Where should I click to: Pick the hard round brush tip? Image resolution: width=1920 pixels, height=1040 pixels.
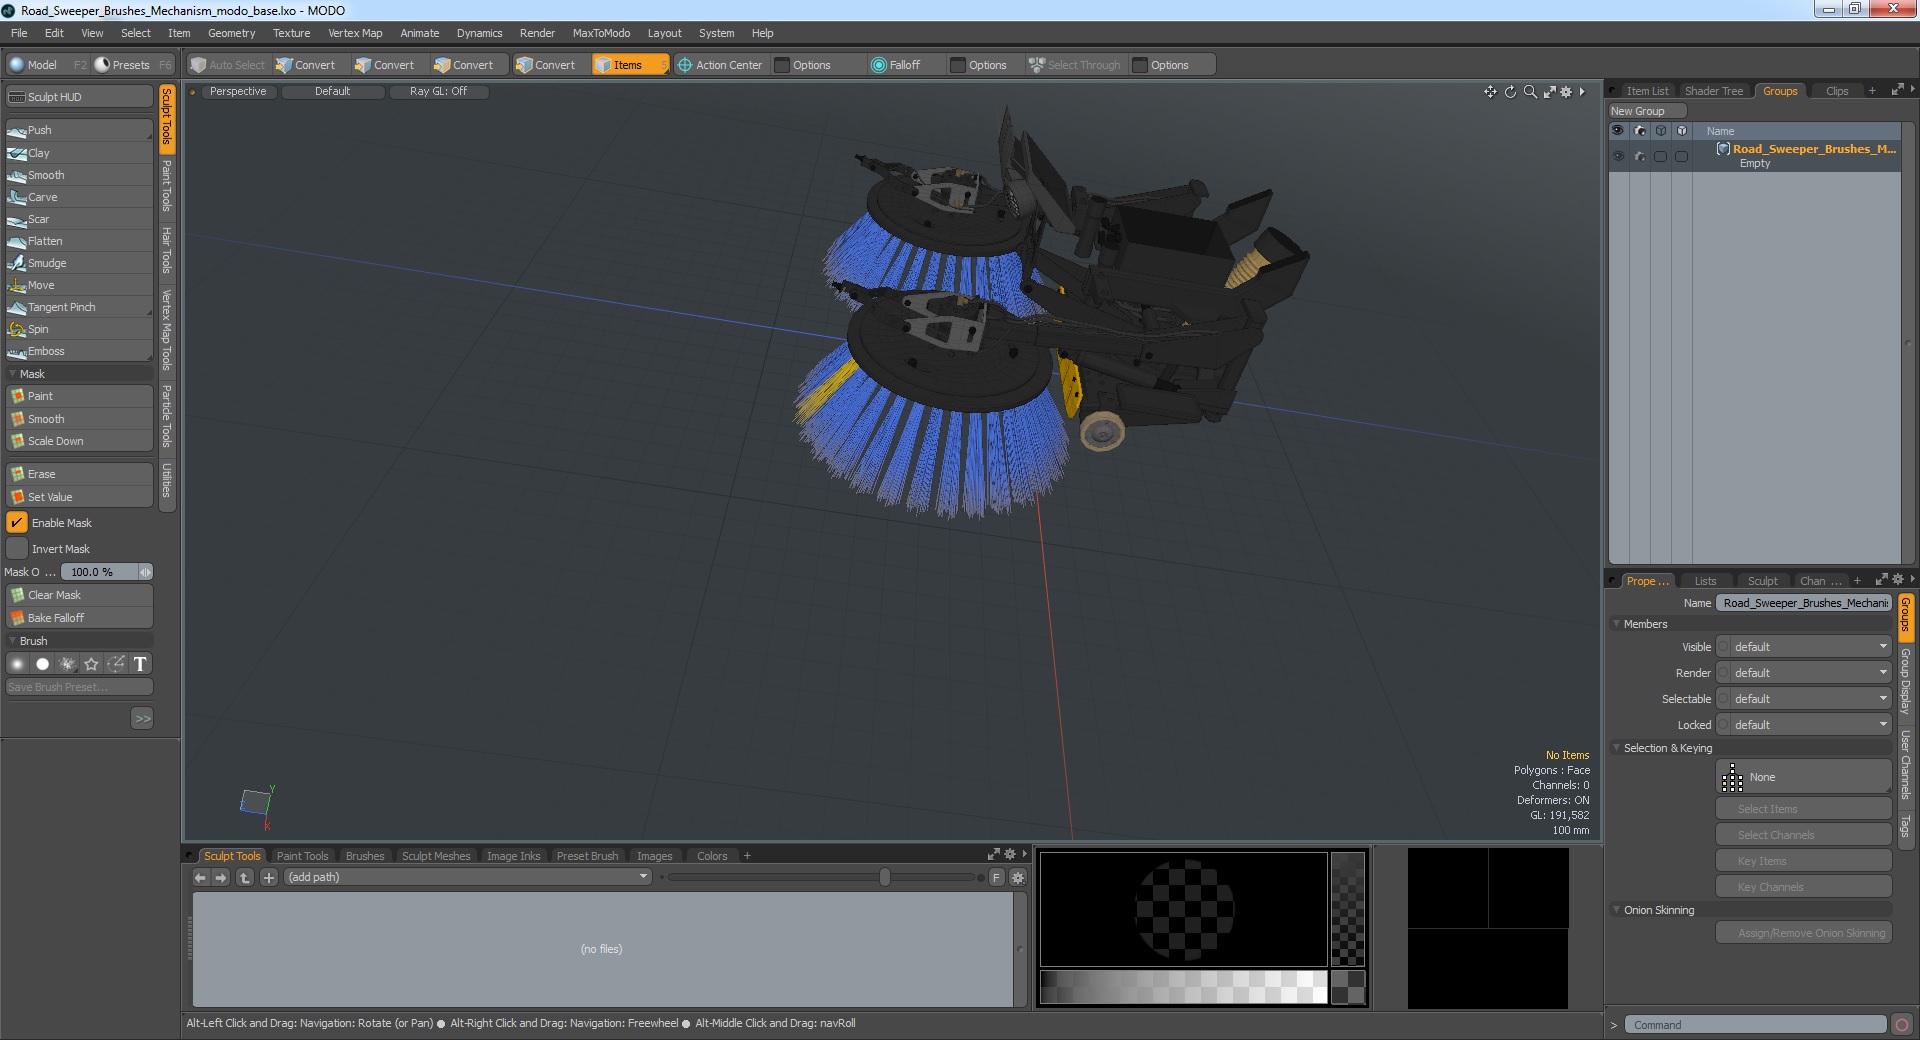pyautogui.click(x=42, y=664)
